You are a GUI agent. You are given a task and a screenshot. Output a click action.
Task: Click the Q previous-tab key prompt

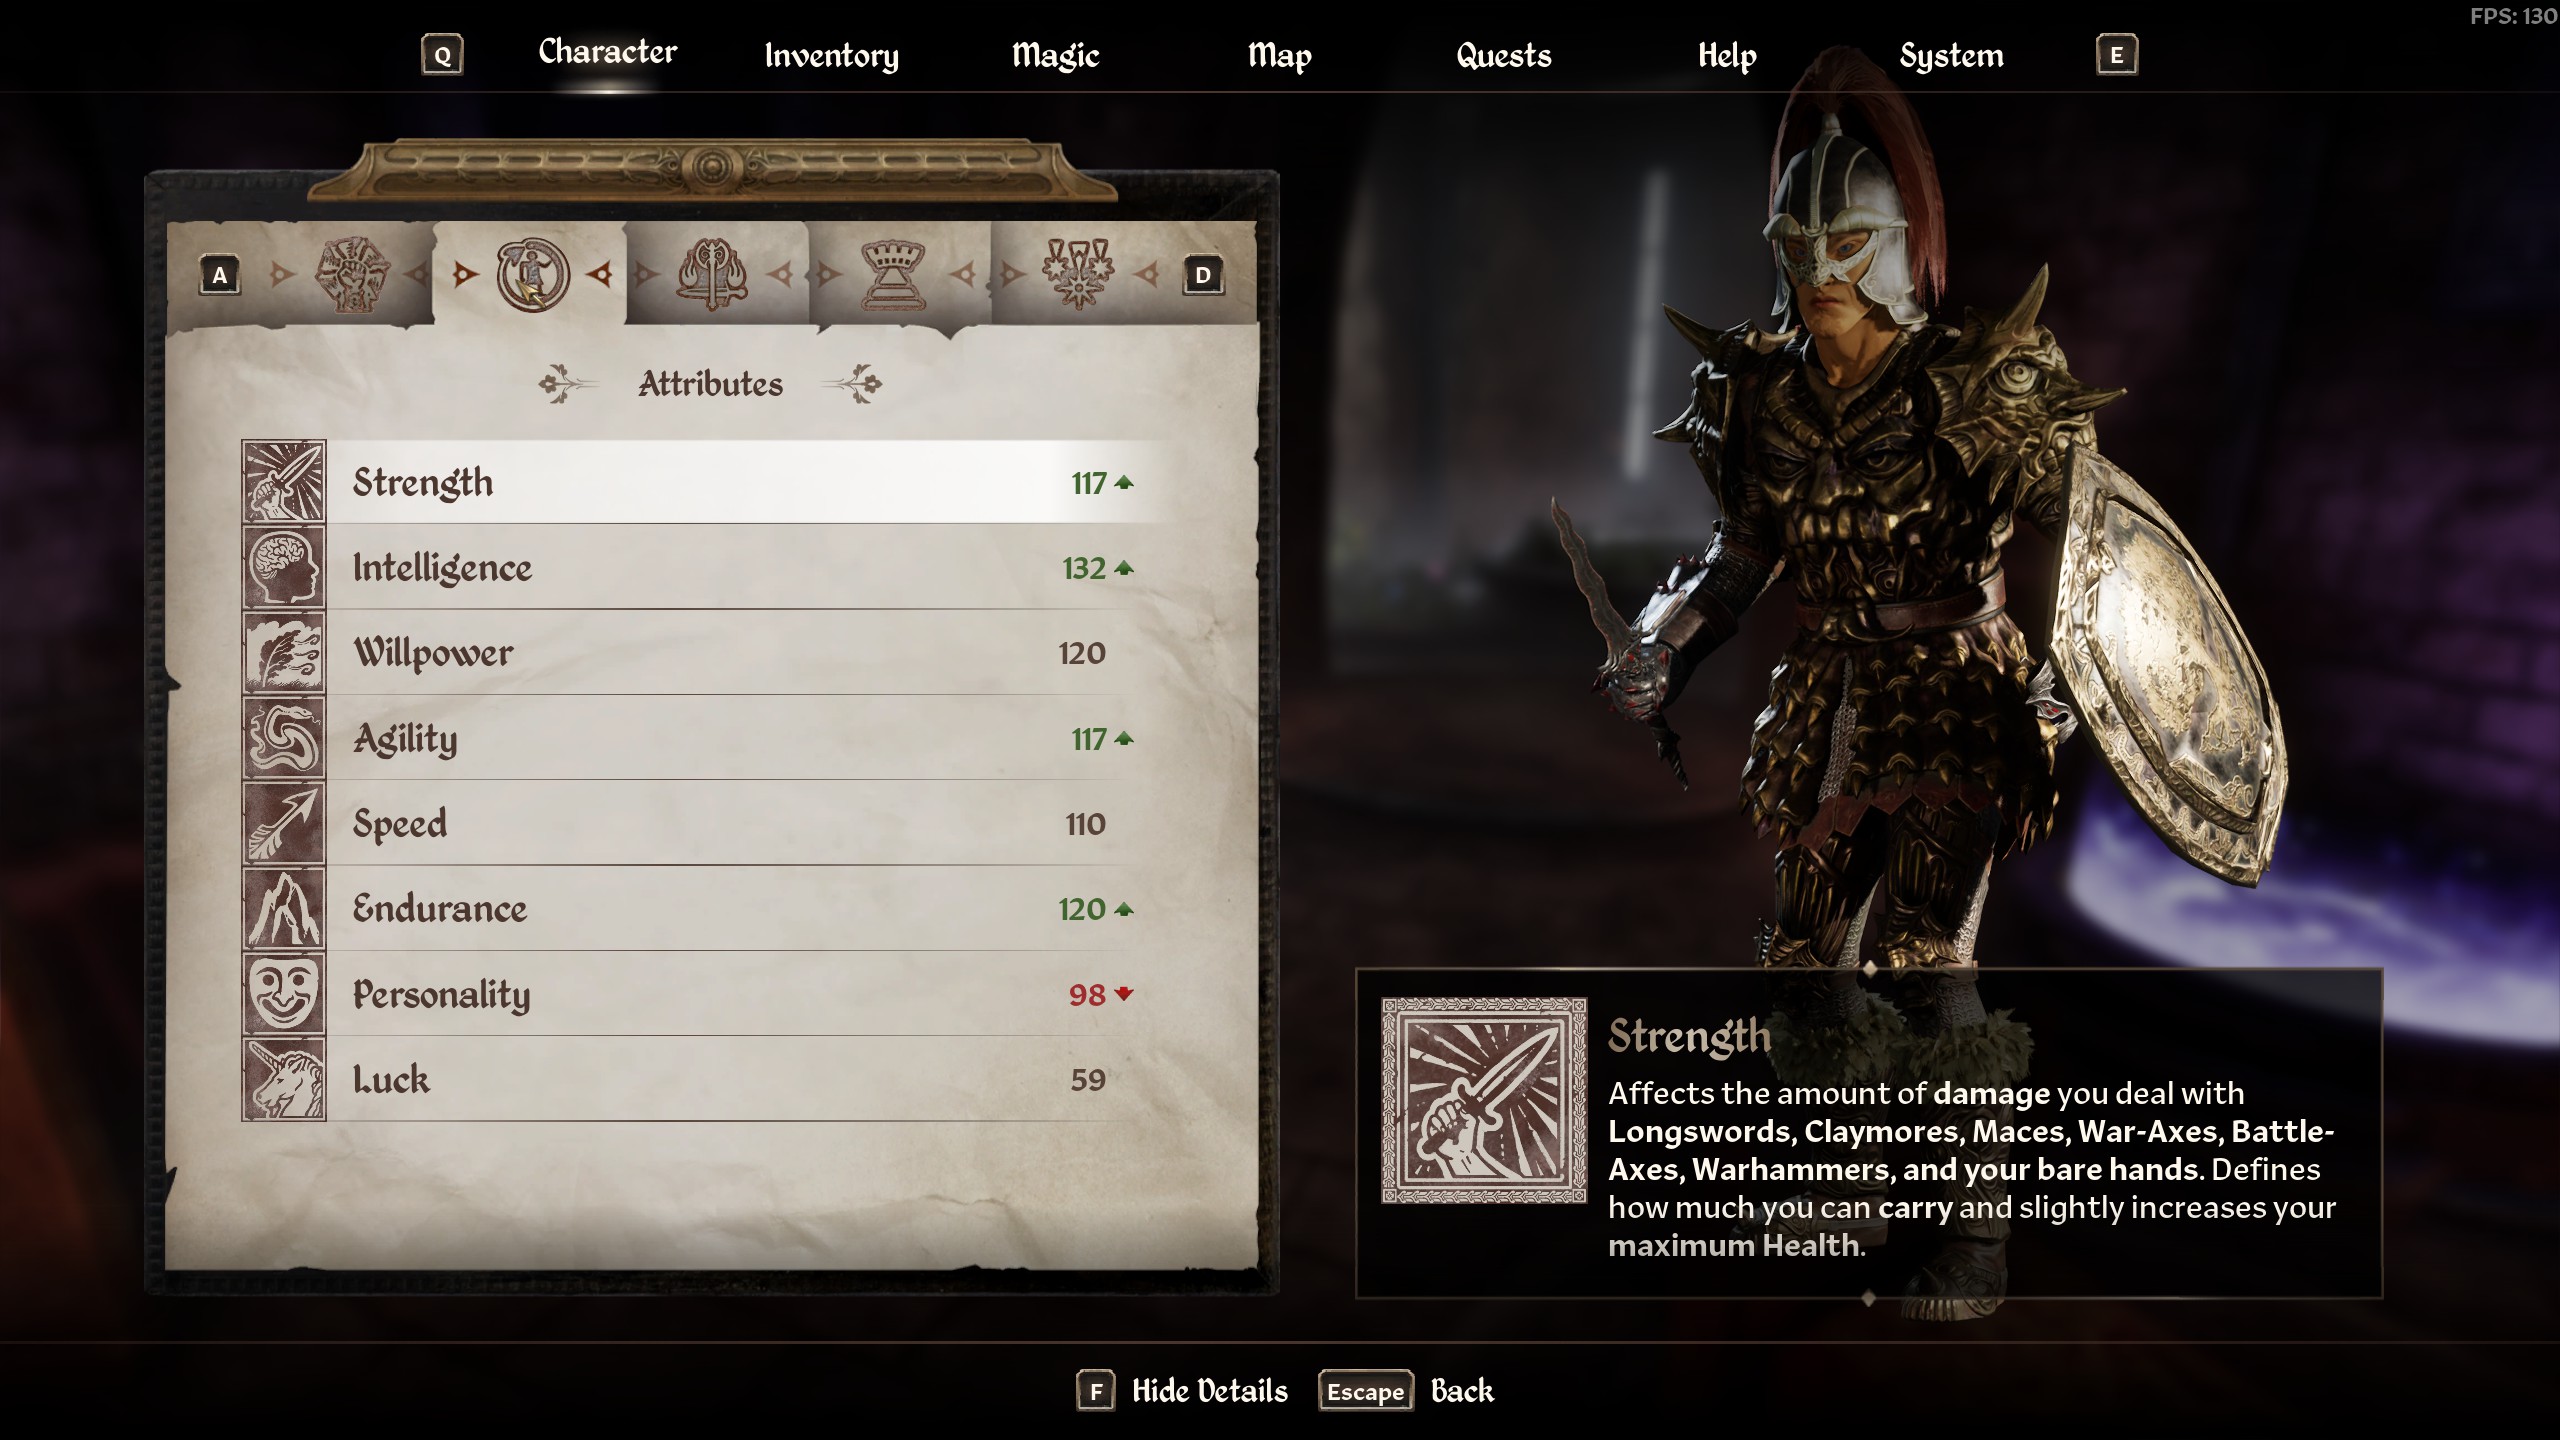point(442,55)
